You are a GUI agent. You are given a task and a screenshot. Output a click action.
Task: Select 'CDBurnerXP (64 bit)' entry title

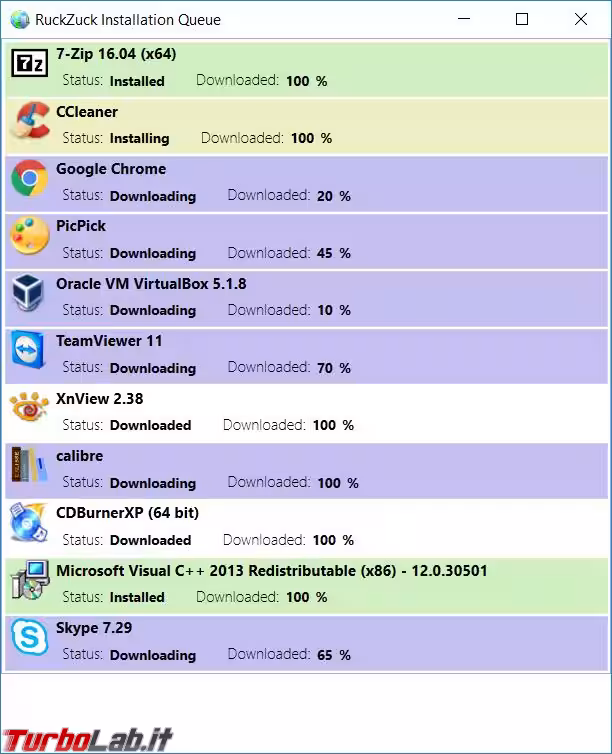(127, 513)
